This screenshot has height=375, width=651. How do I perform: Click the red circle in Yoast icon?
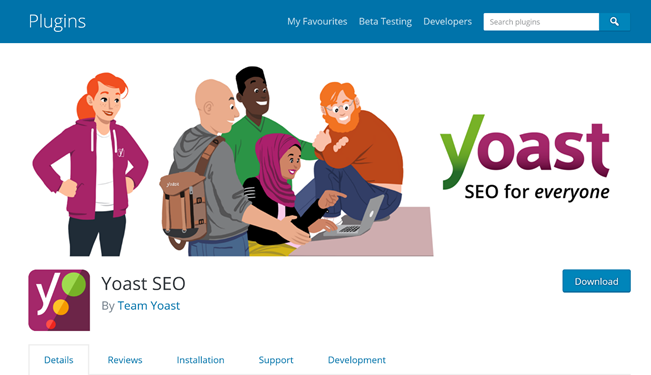pyautogui.click(x=51, y=324)
